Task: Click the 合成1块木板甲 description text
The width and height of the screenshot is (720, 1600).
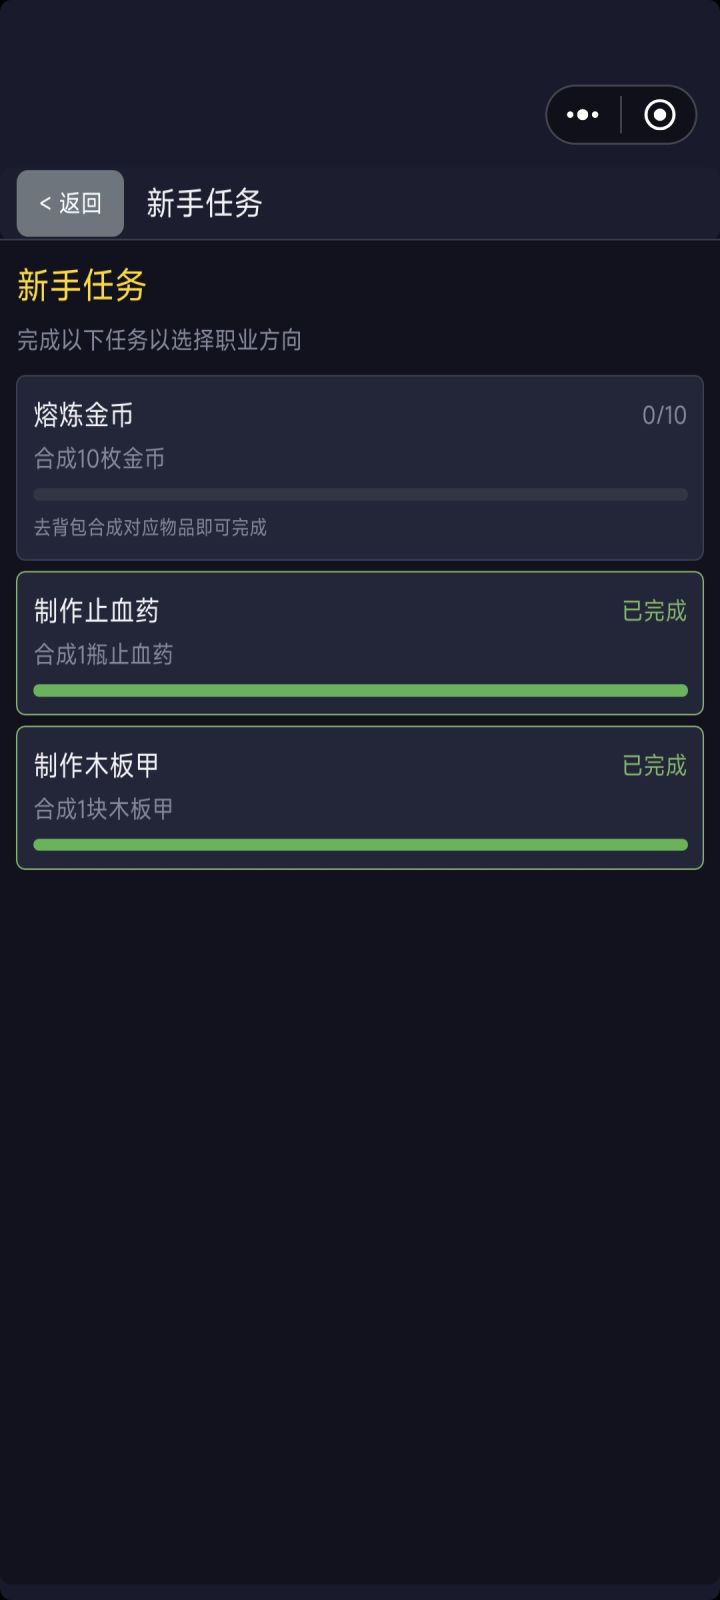Action: 103,809
